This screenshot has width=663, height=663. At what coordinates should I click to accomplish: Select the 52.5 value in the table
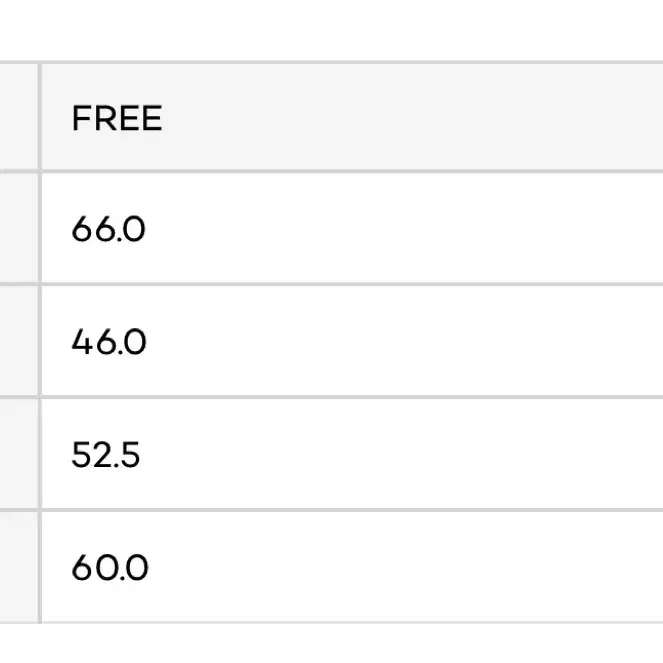[x=106, y=455]
